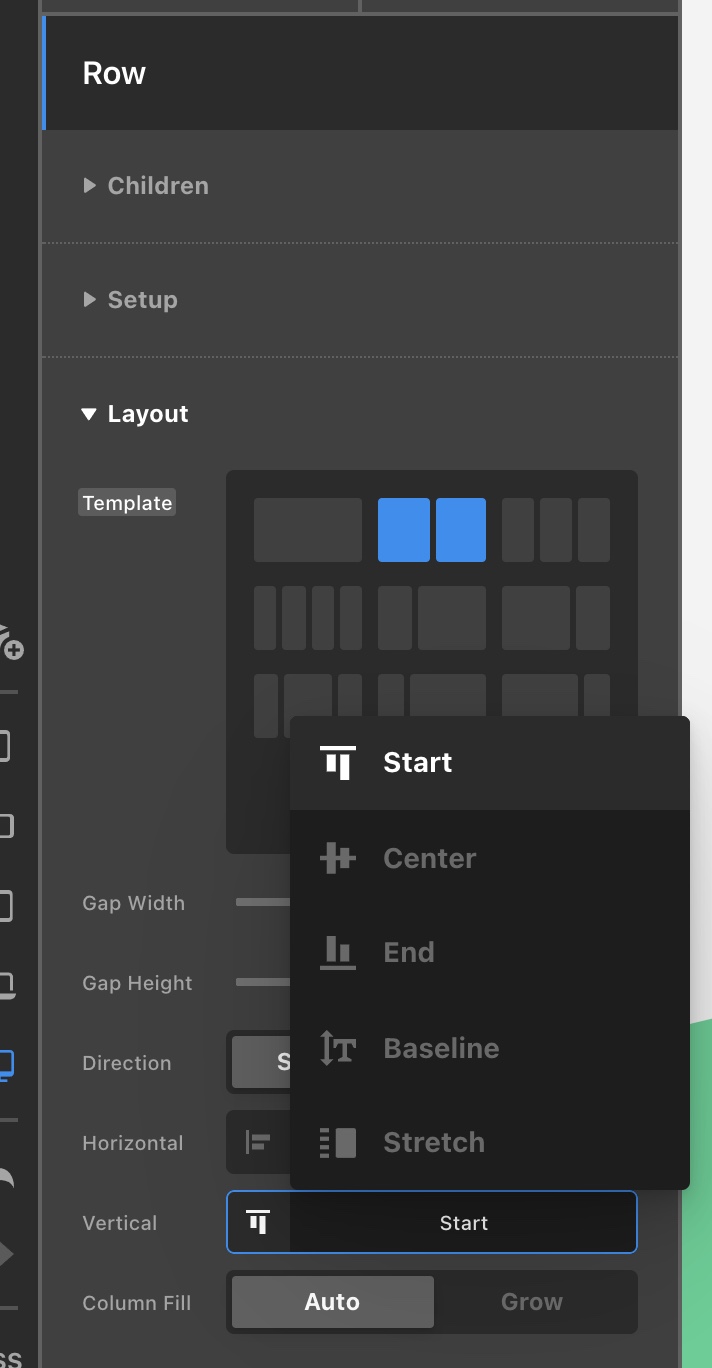Screen dimensions: 712x1368
Task: Choose the Center alignment icon
Action: click(x=338, y=858)
